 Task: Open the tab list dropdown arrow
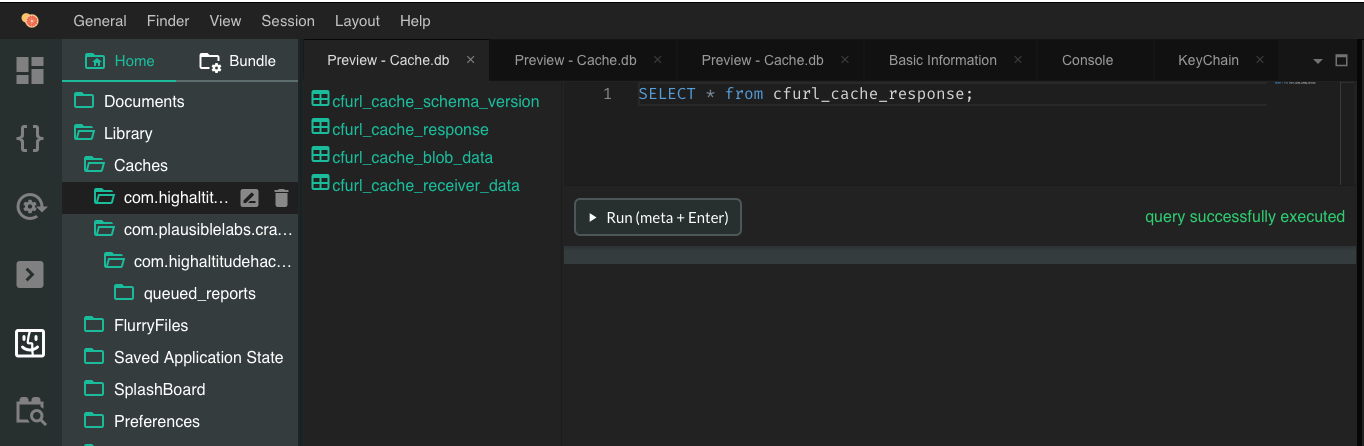[1317, 61]
